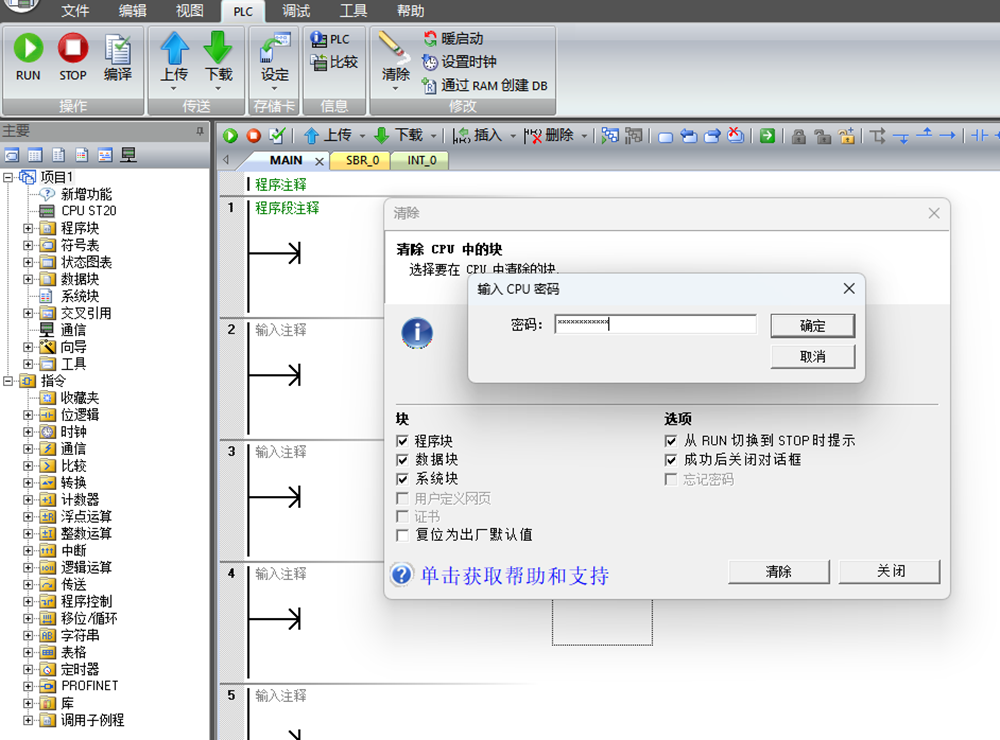1000x740 pixels.
Task: Click the green RUN icon in ribbon
Action: [x=28, y=49]
